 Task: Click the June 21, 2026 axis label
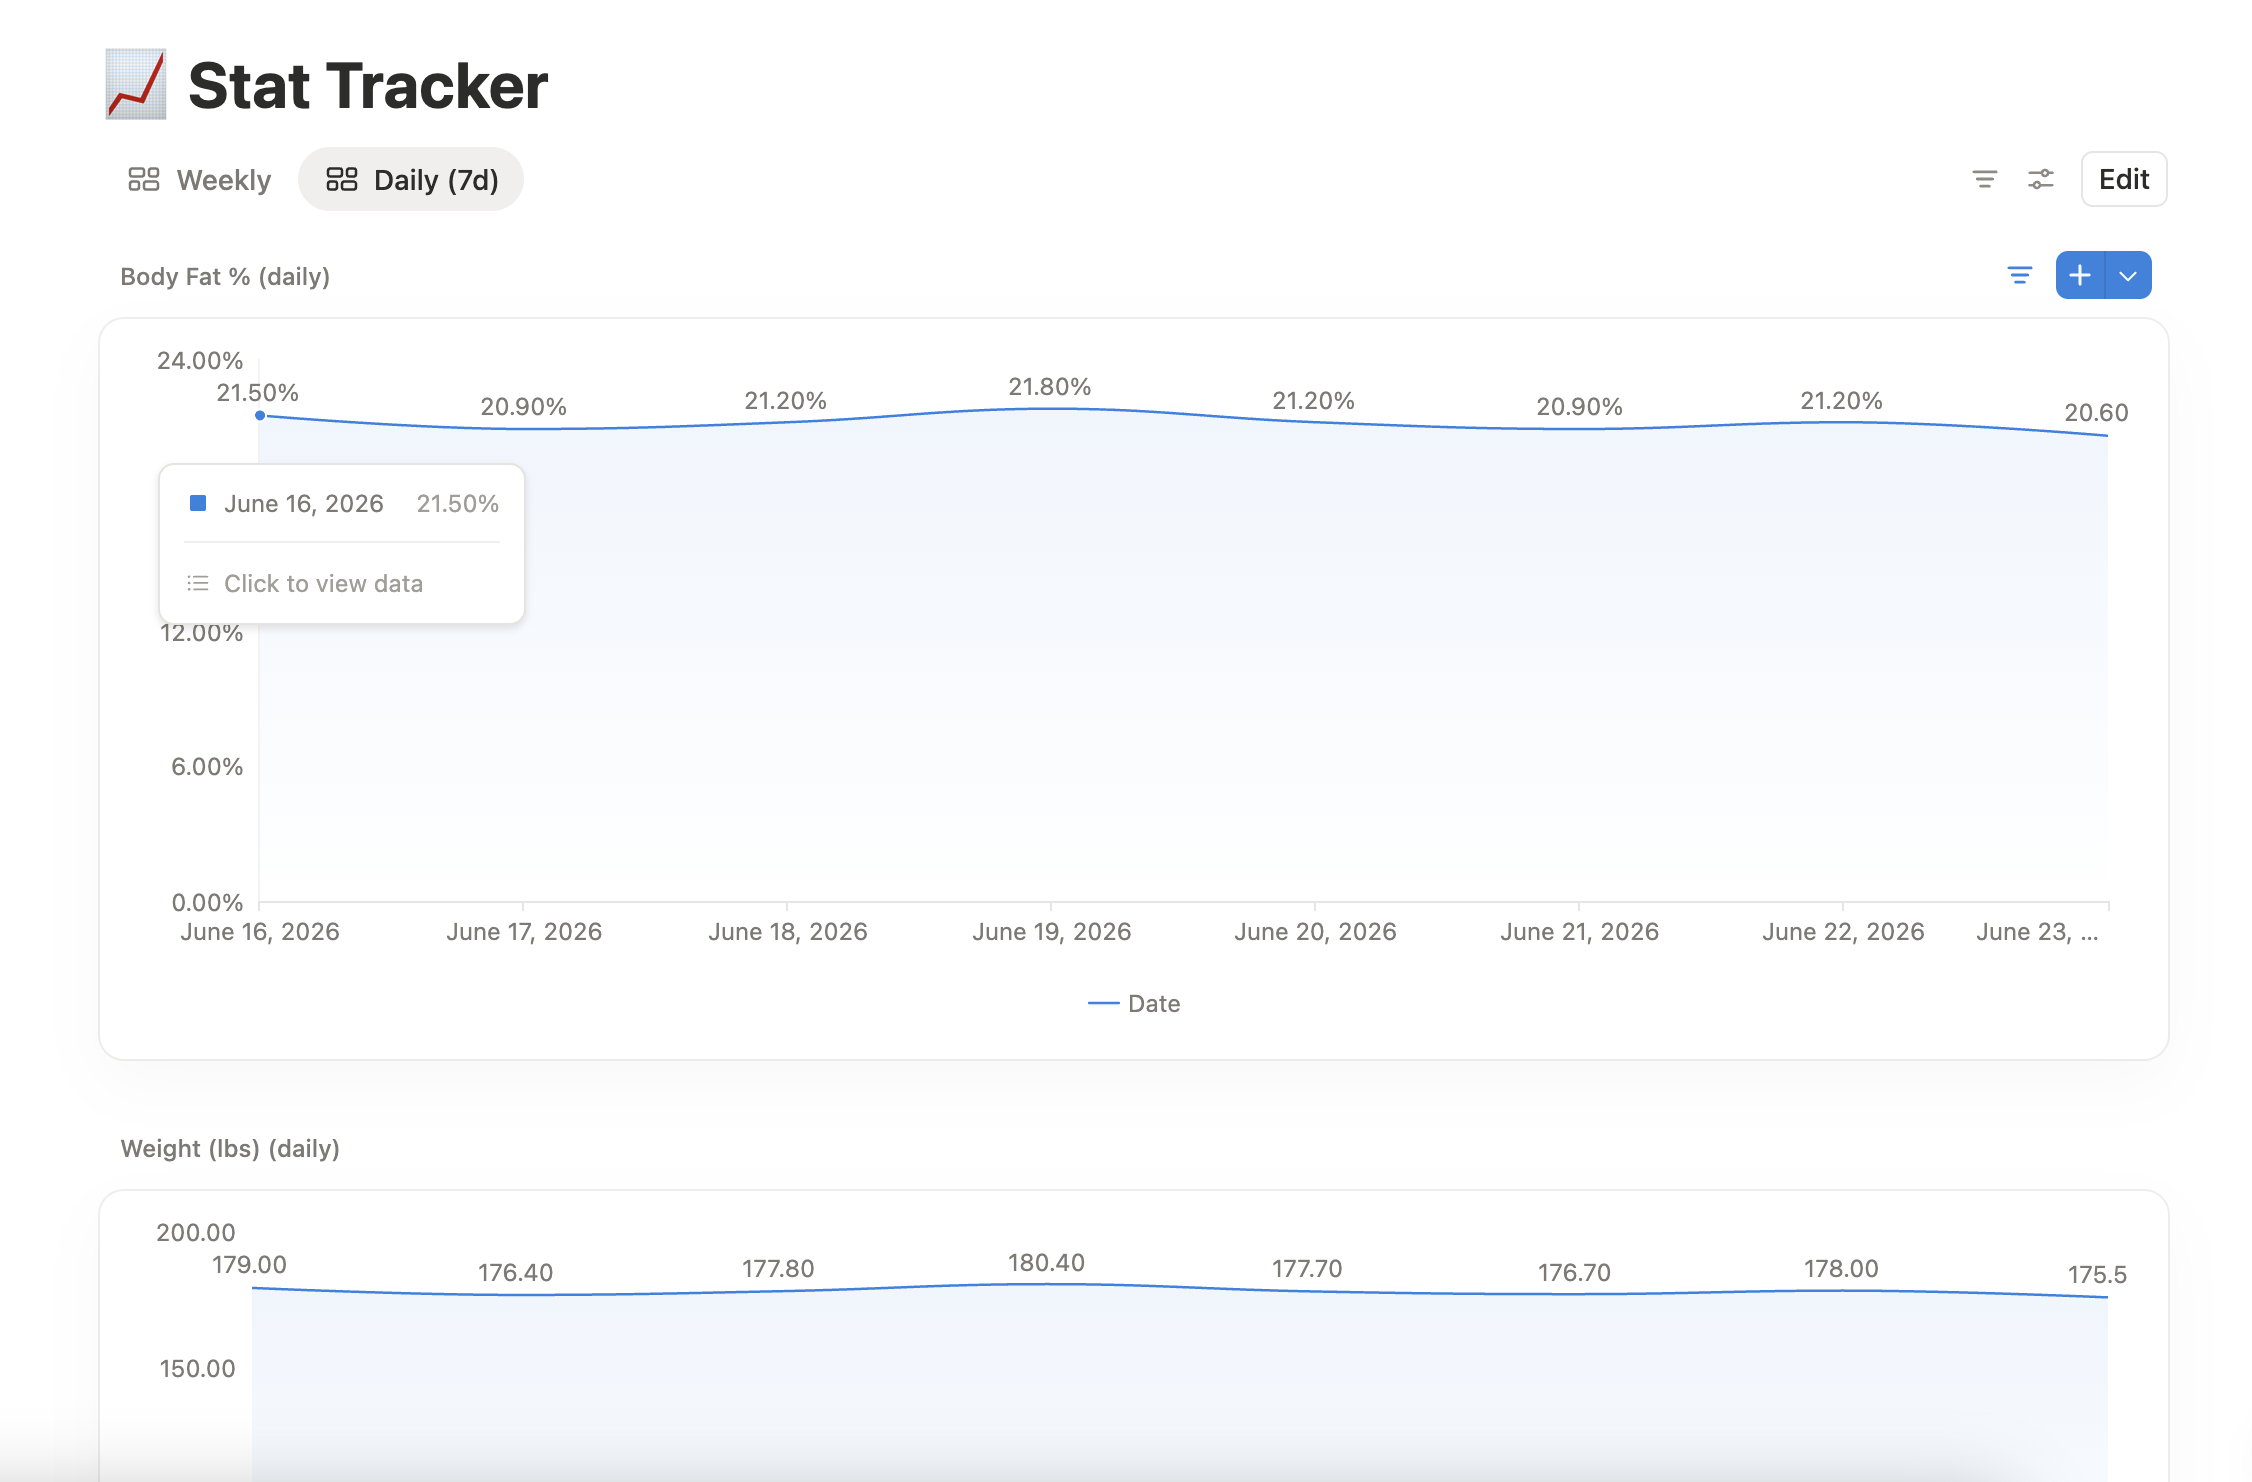pyautogui.click(x=1579, y=932)
